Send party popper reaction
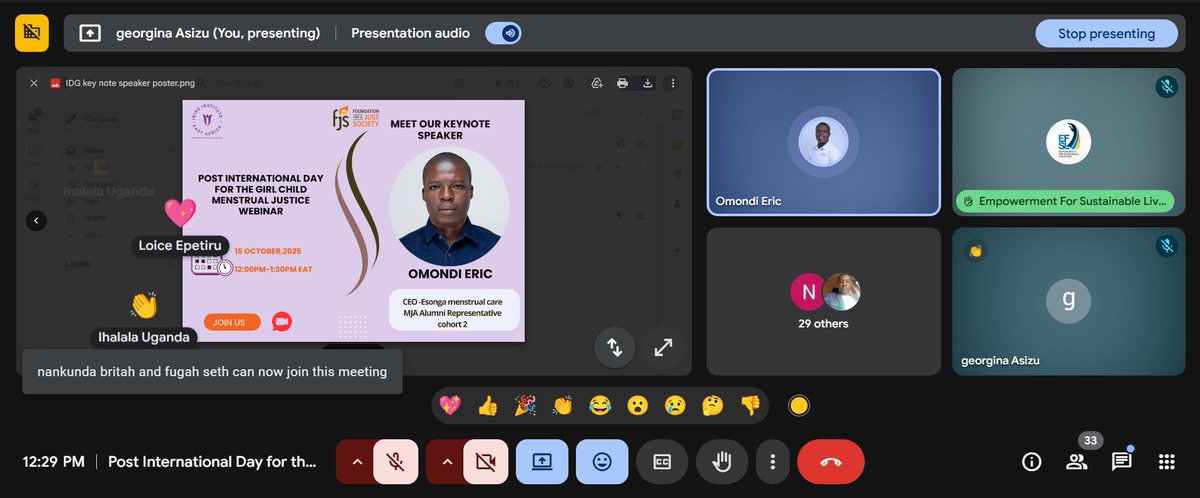This screenshot has height=498, width=1200. pyautogui.click(x=525, y=405)
